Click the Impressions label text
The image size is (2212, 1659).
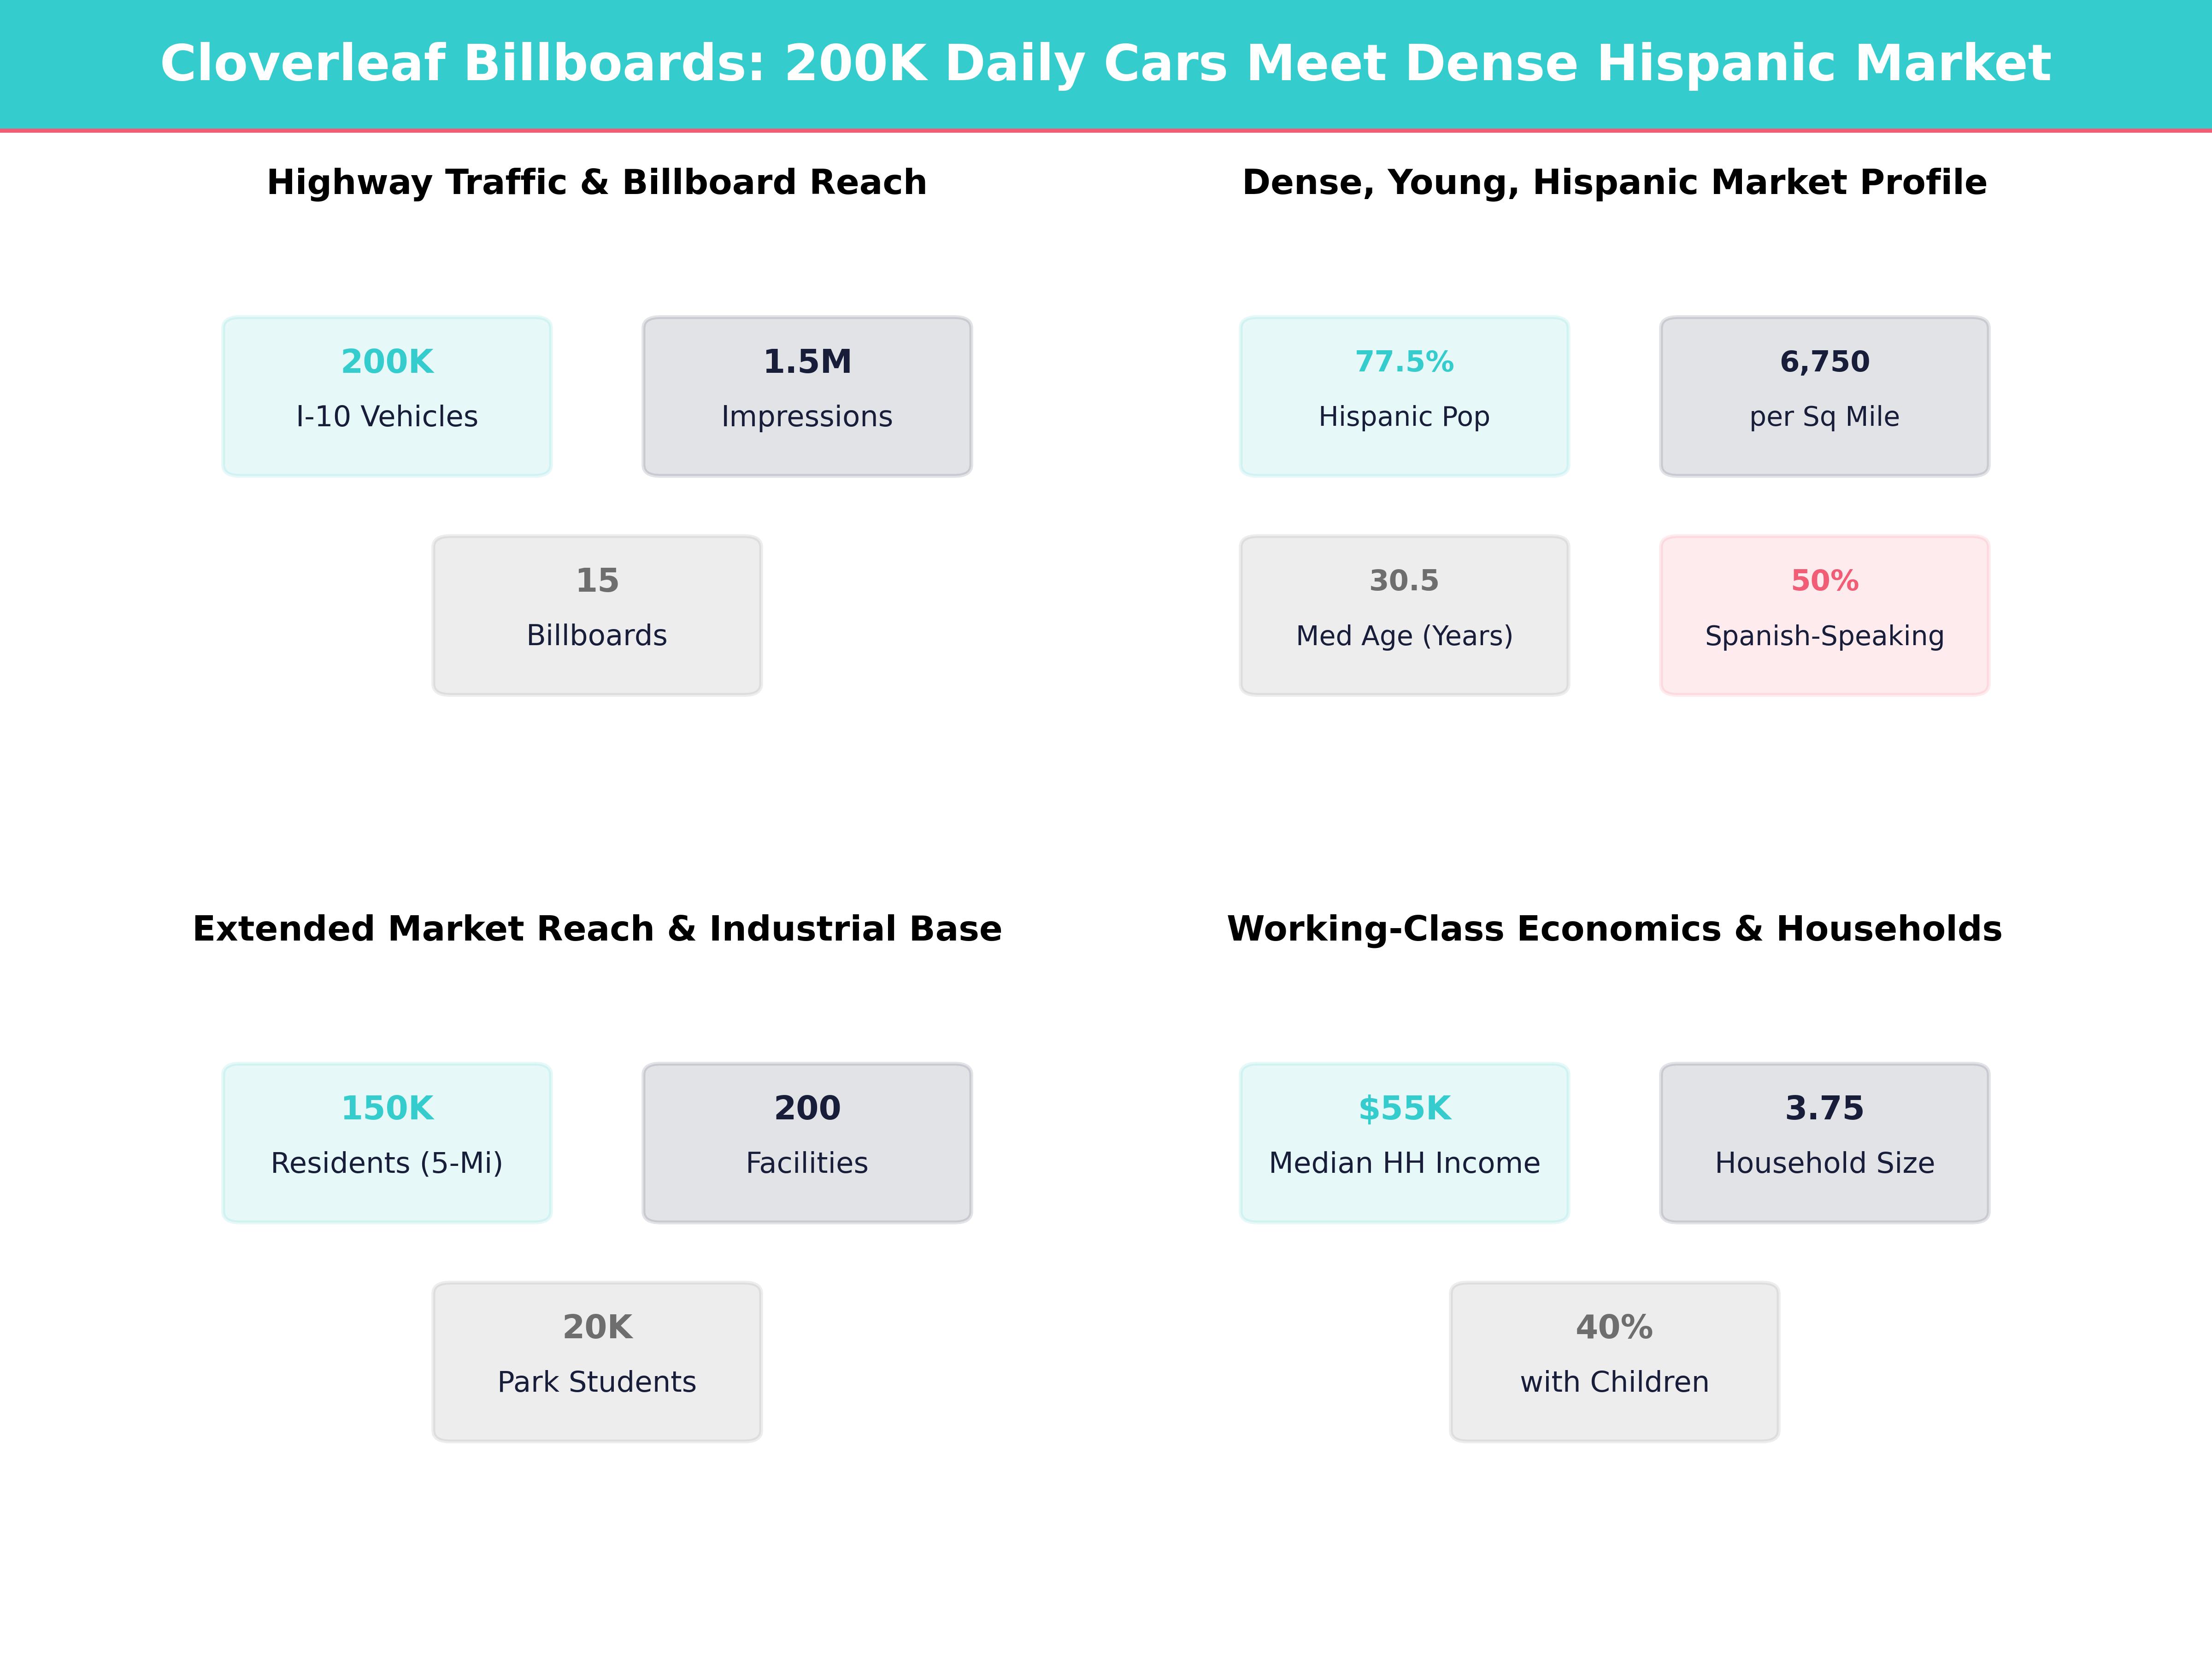point(807,416)
